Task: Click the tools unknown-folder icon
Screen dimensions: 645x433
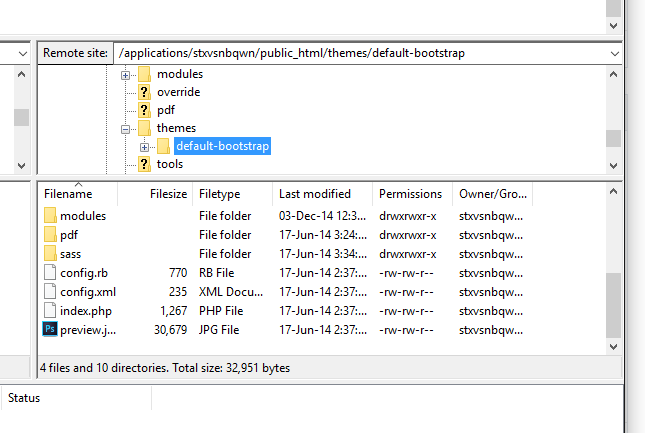Action: click(144, 164)
